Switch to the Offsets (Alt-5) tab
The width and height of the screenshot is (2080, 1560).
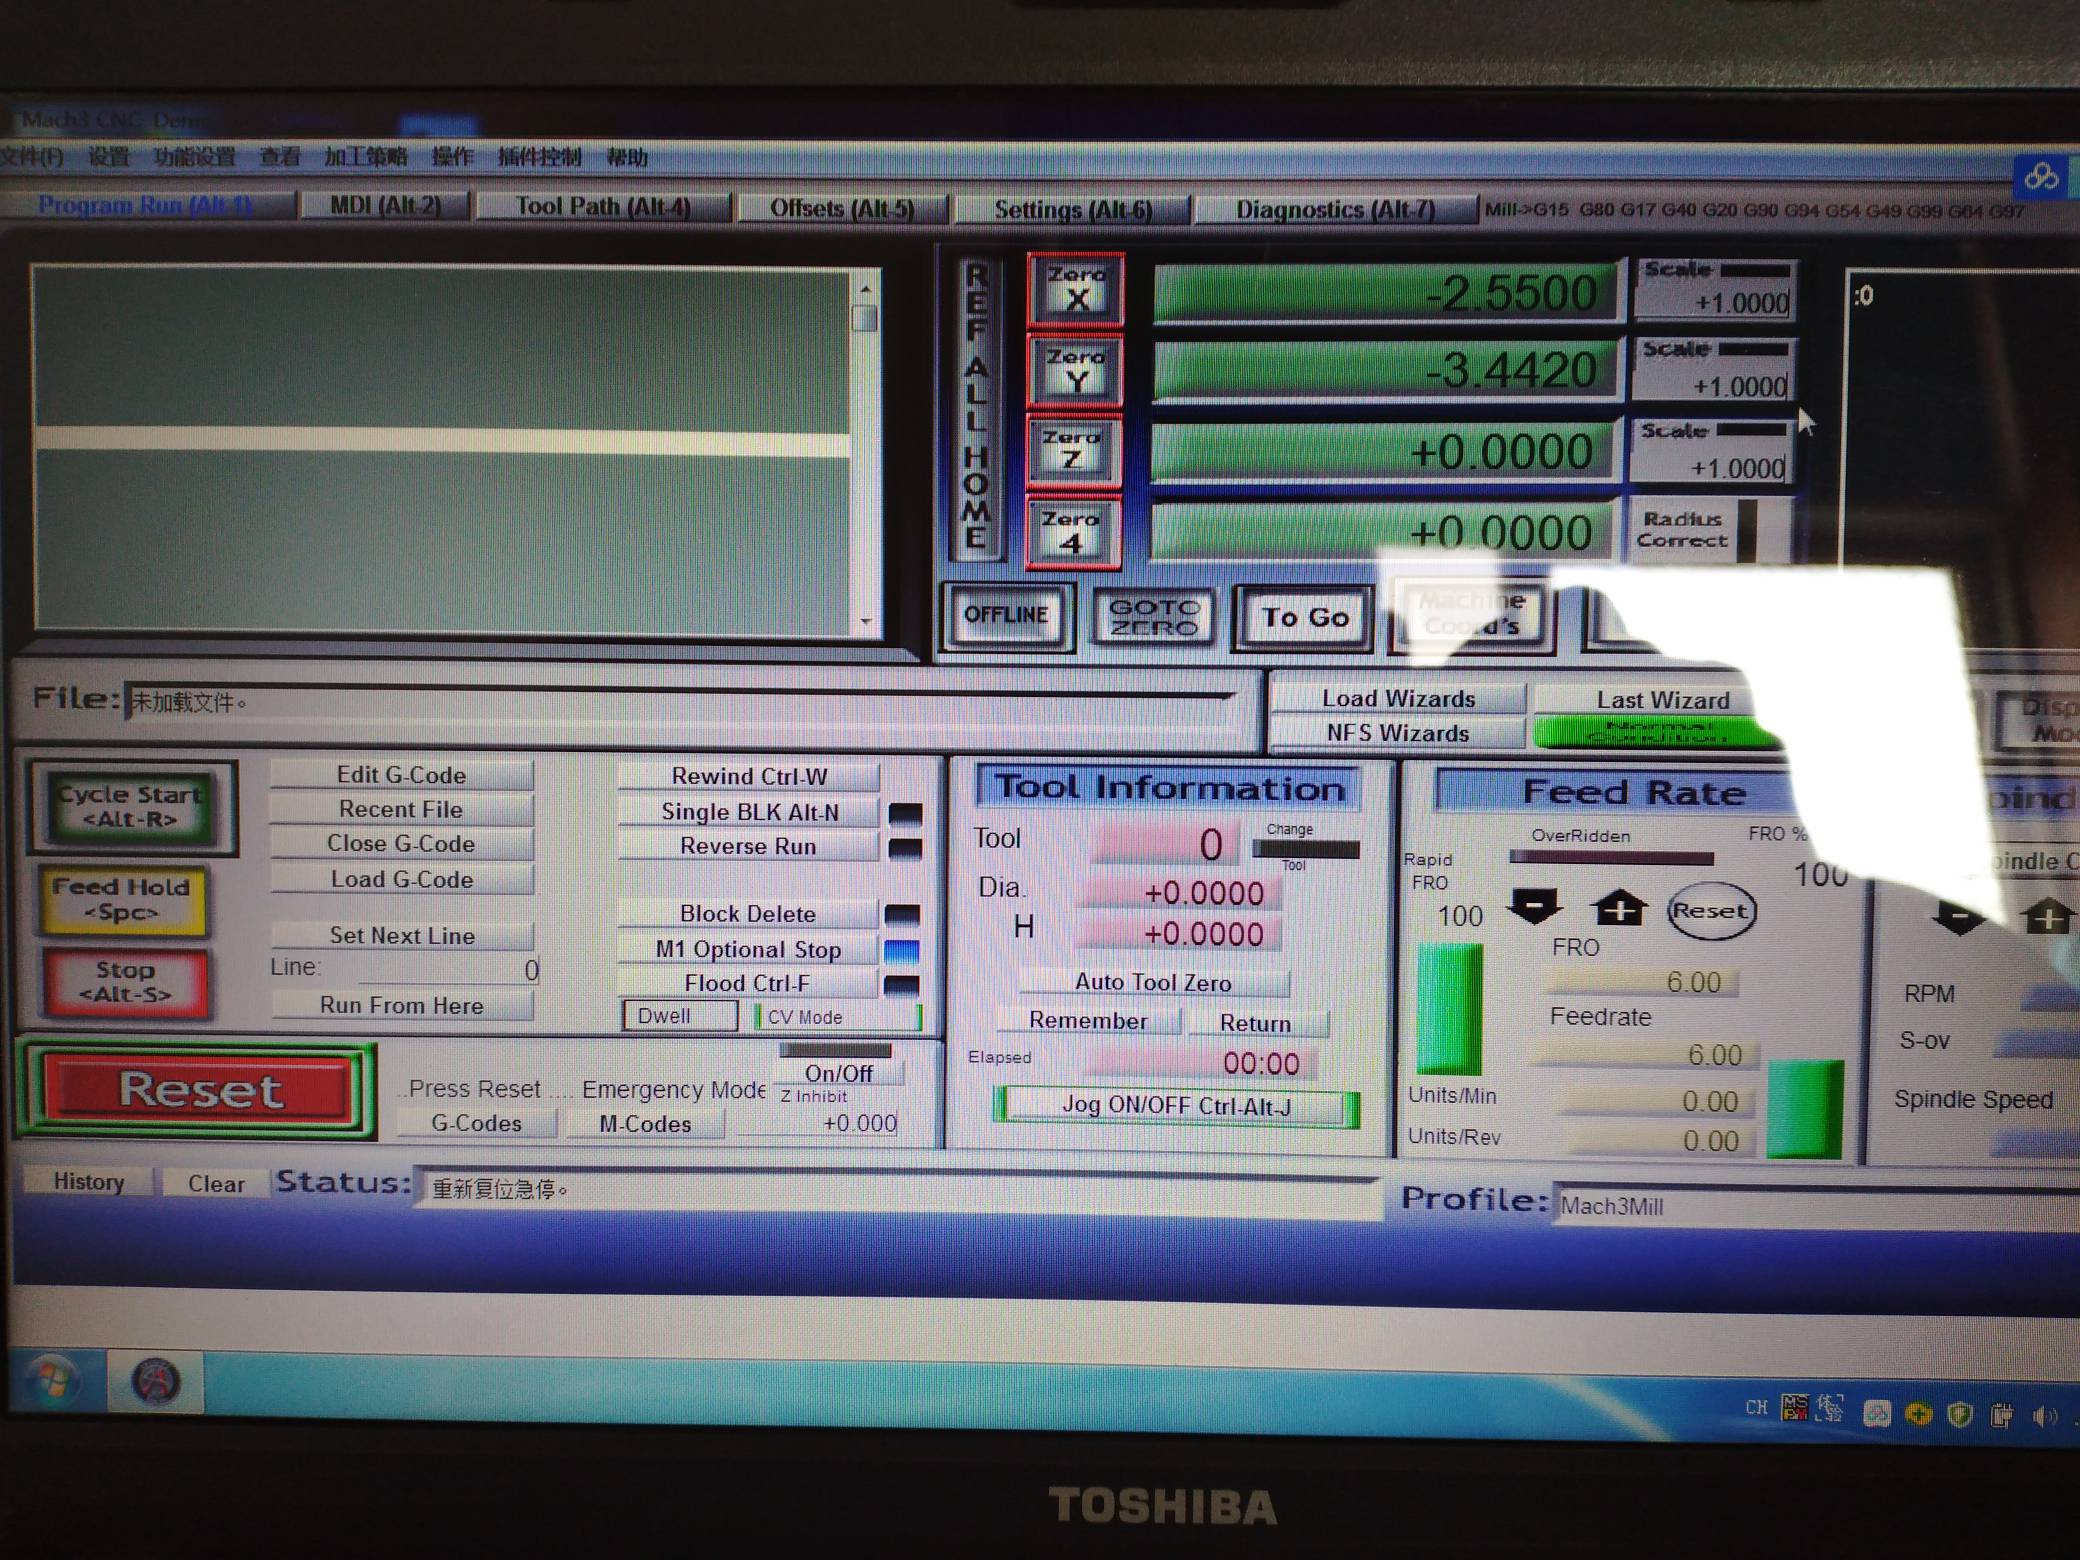click(842, 208)
